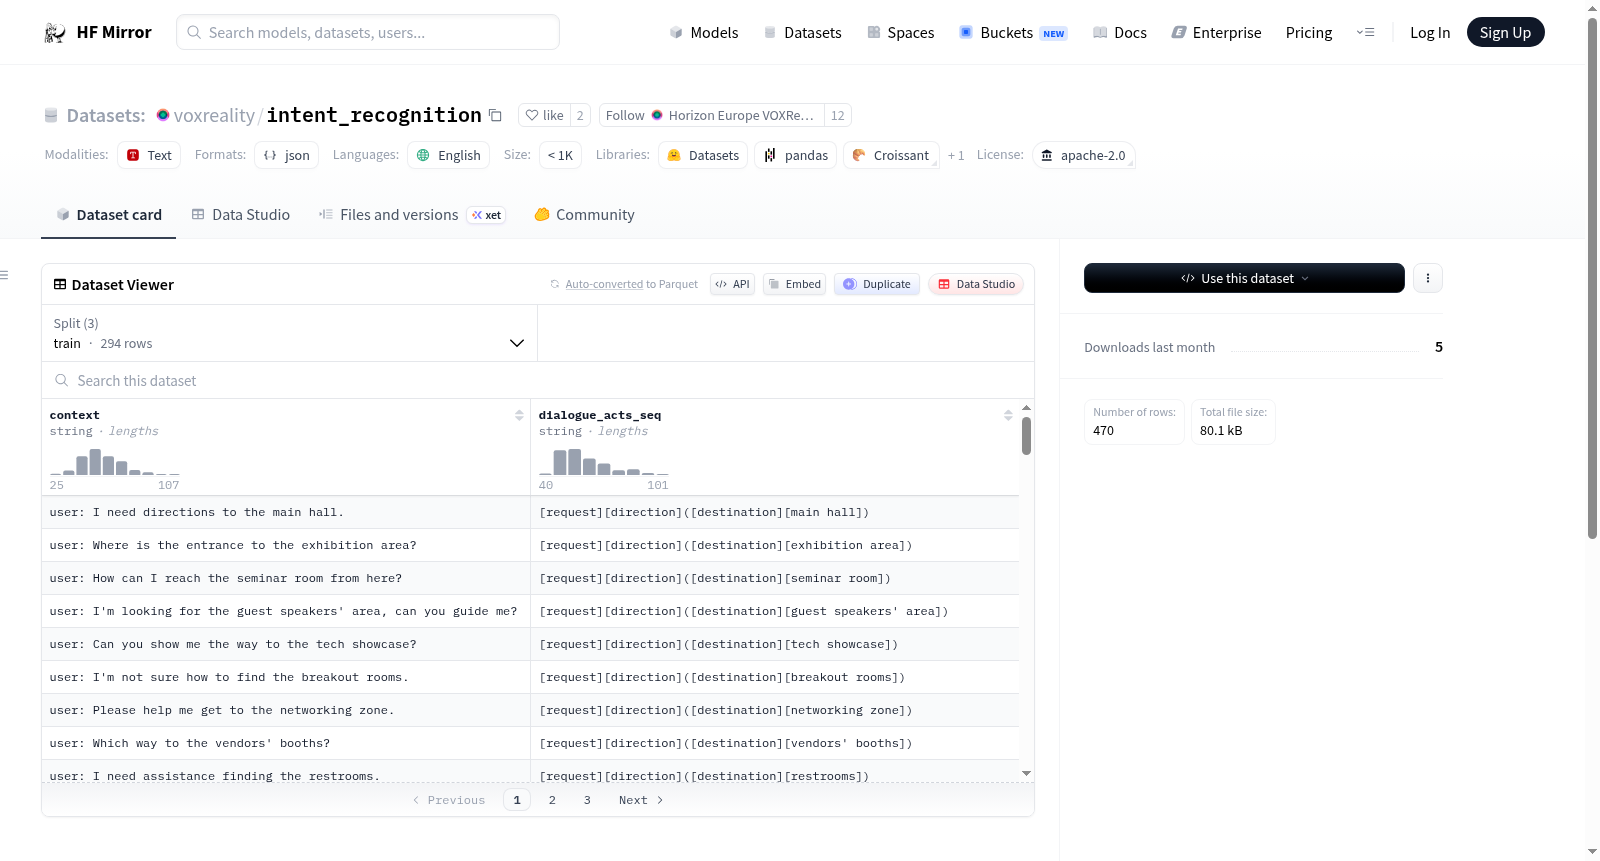
Task: Click the pandas library tag
Action: tap(796, 155)
